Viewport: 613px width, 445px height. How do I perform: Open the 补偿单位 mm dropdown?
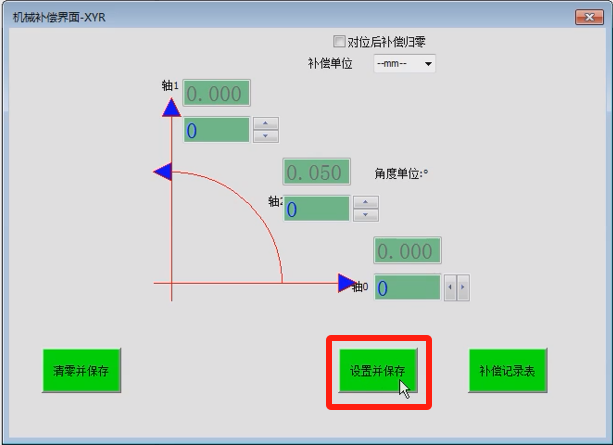click(405, 64)
